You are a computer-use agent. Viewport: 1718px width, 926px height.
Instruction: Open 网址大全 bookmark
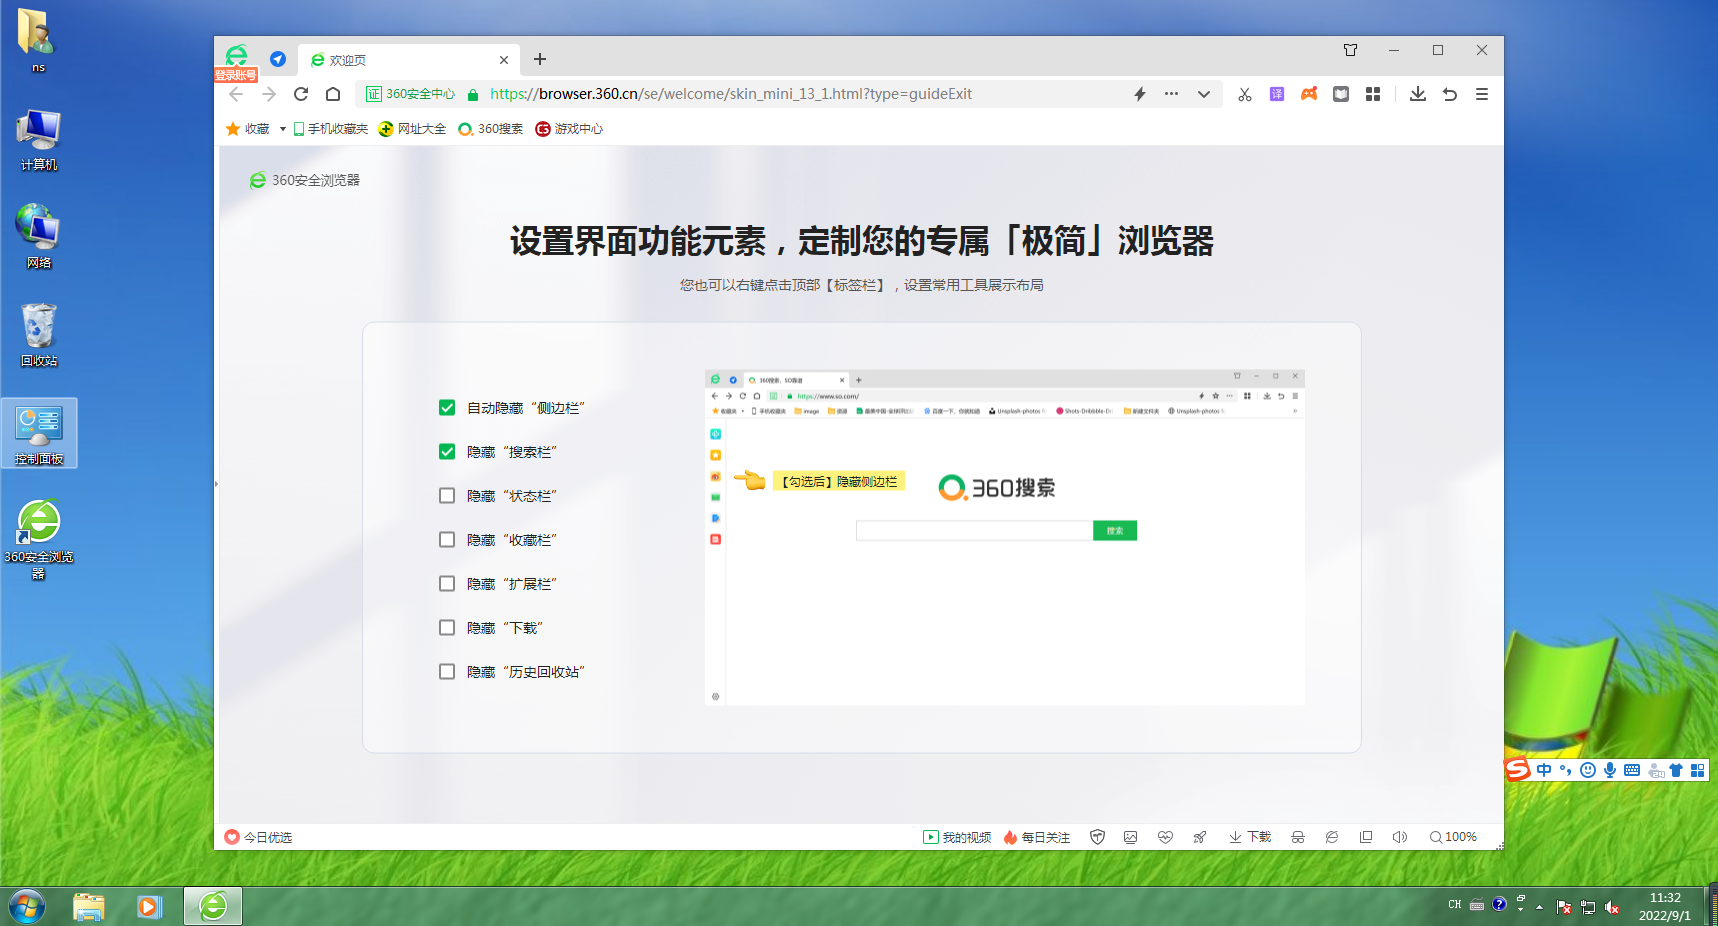(412, 129)
